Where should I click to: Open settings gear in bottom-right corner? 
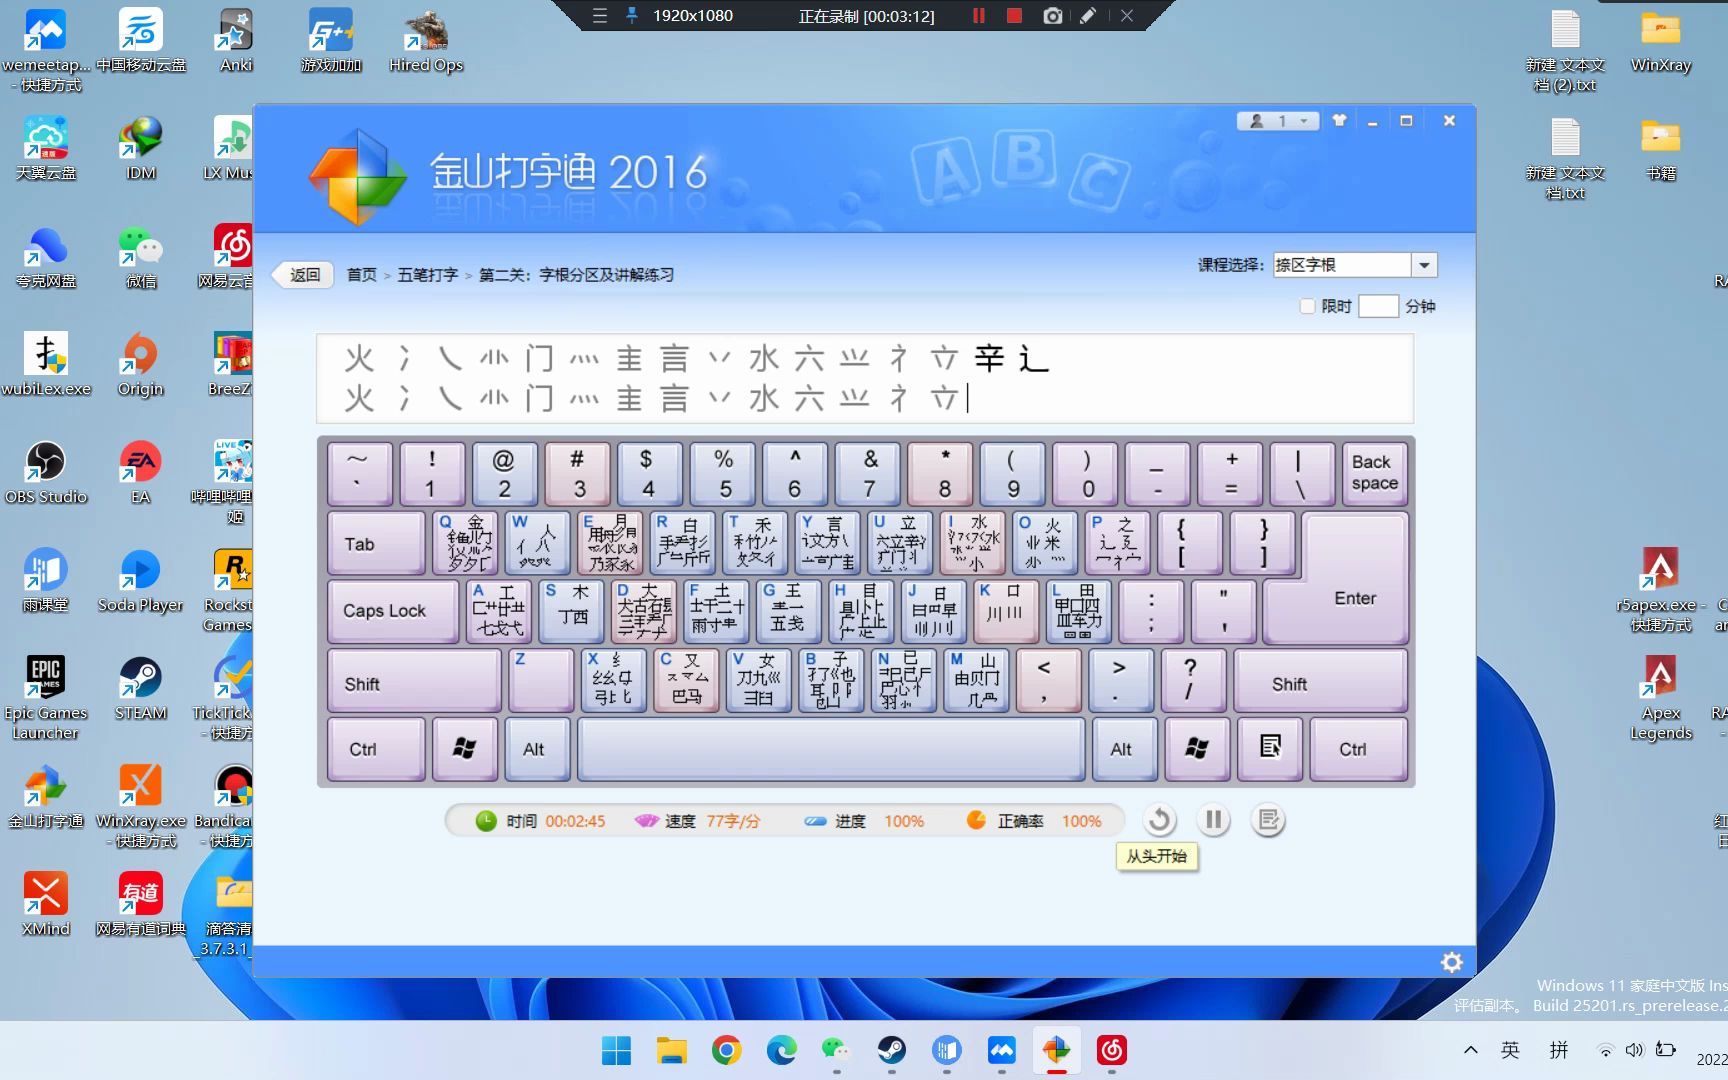[1451, 962]
